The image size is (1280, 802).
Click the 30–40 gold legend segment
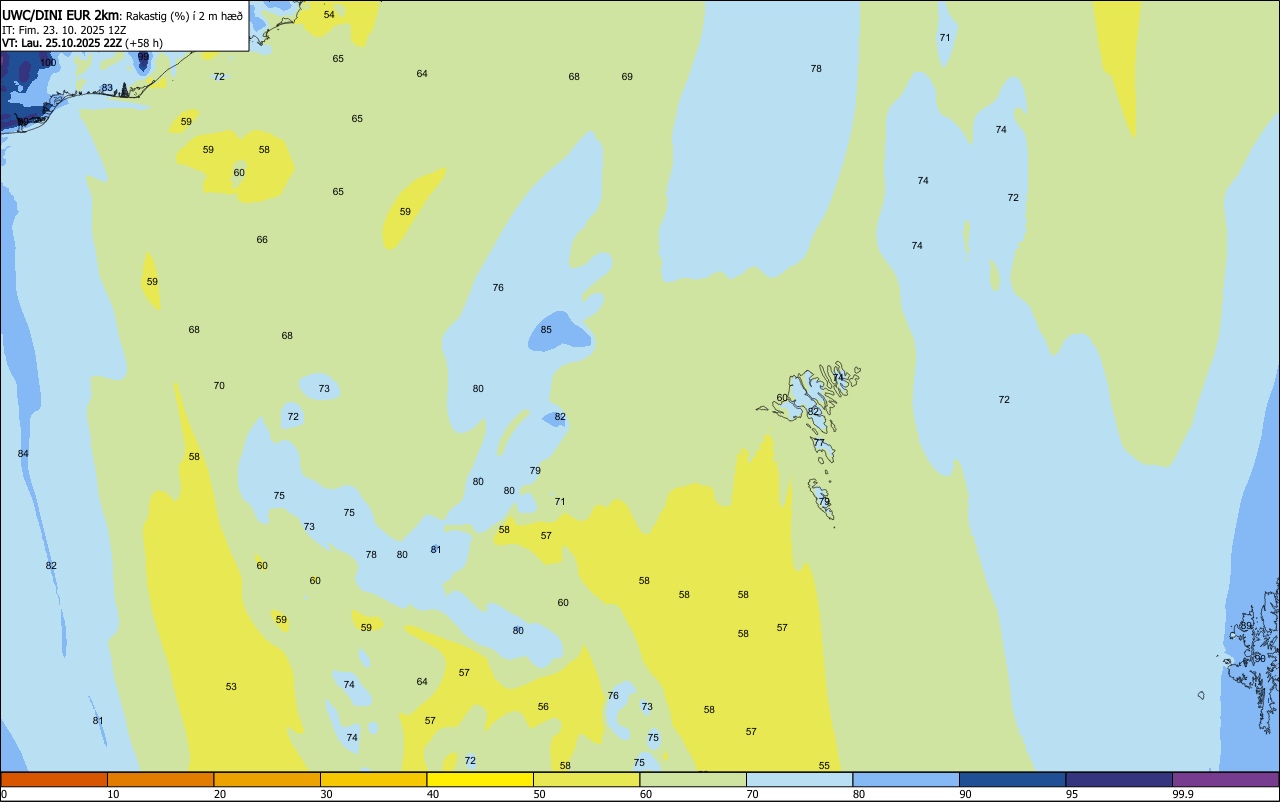click(373, 779)
